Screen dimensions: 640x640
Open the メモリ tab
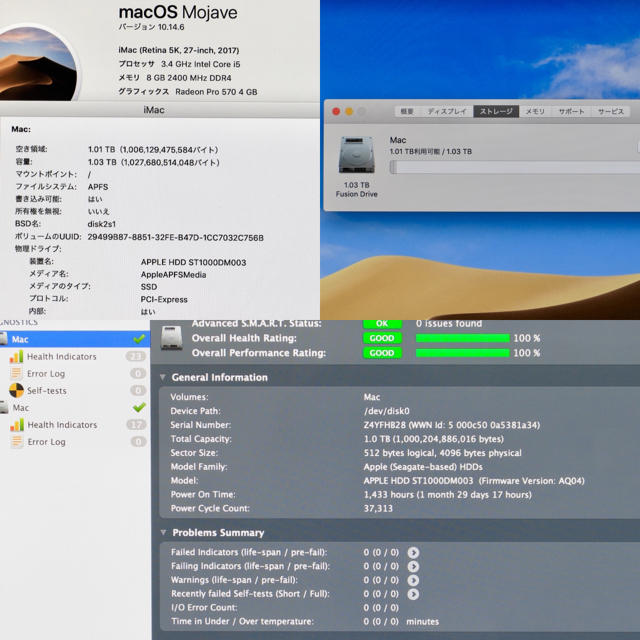tap(535, 111)
